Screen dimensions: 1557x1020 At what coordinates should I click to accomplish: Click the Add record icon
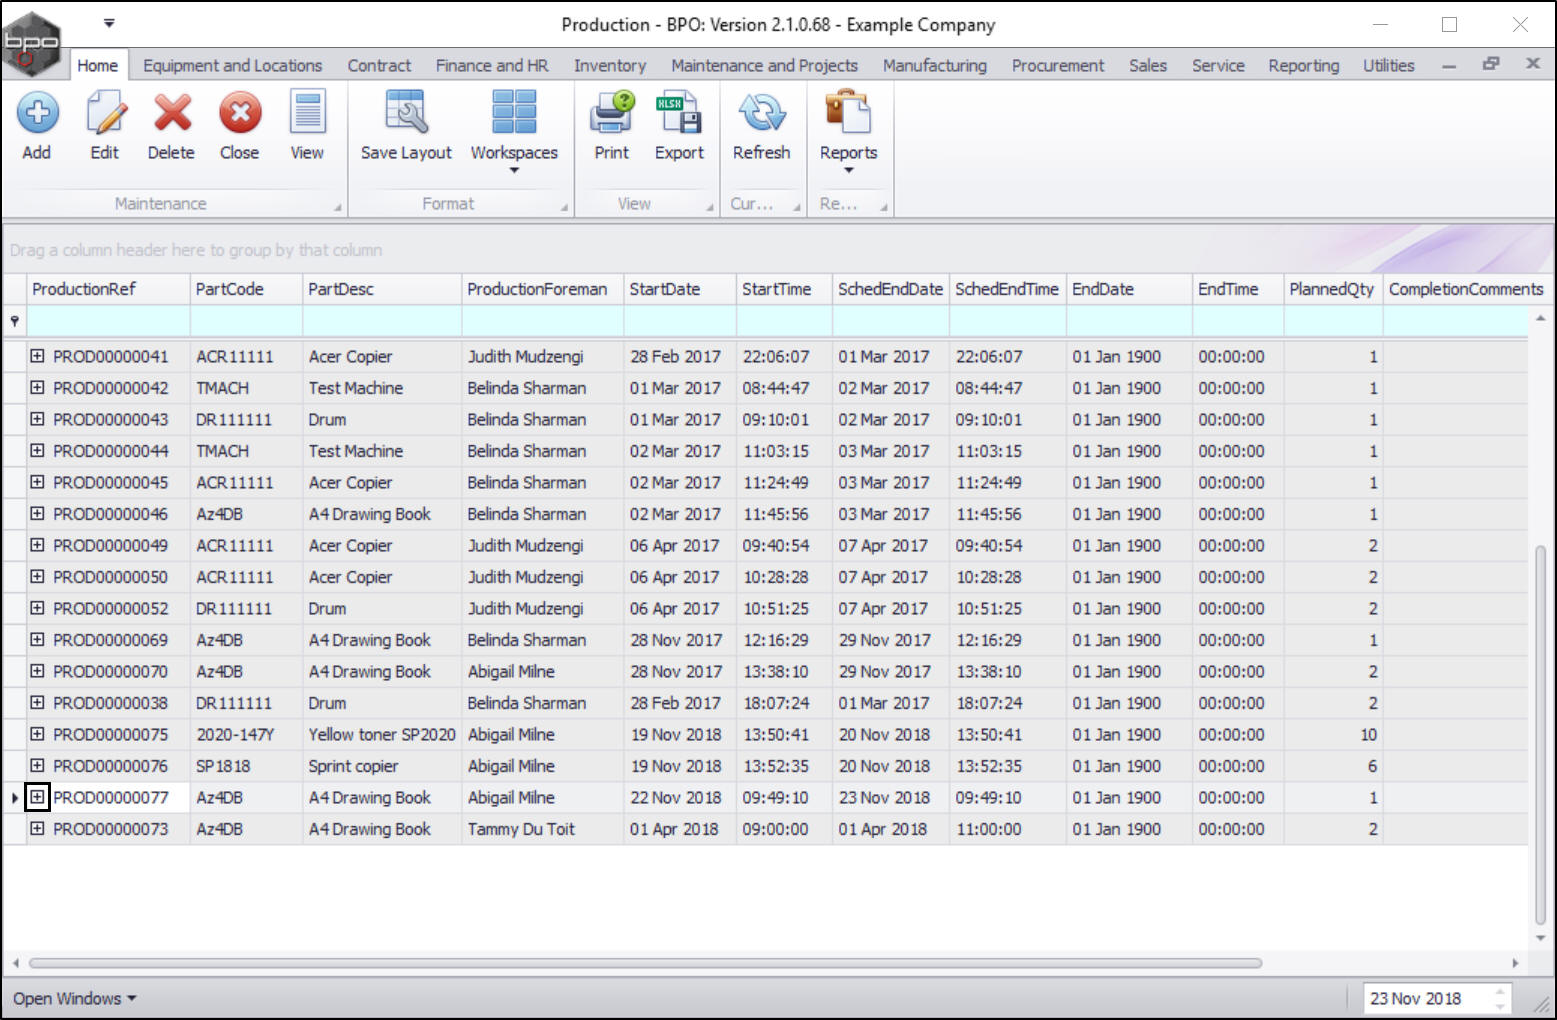coord(37,114)
